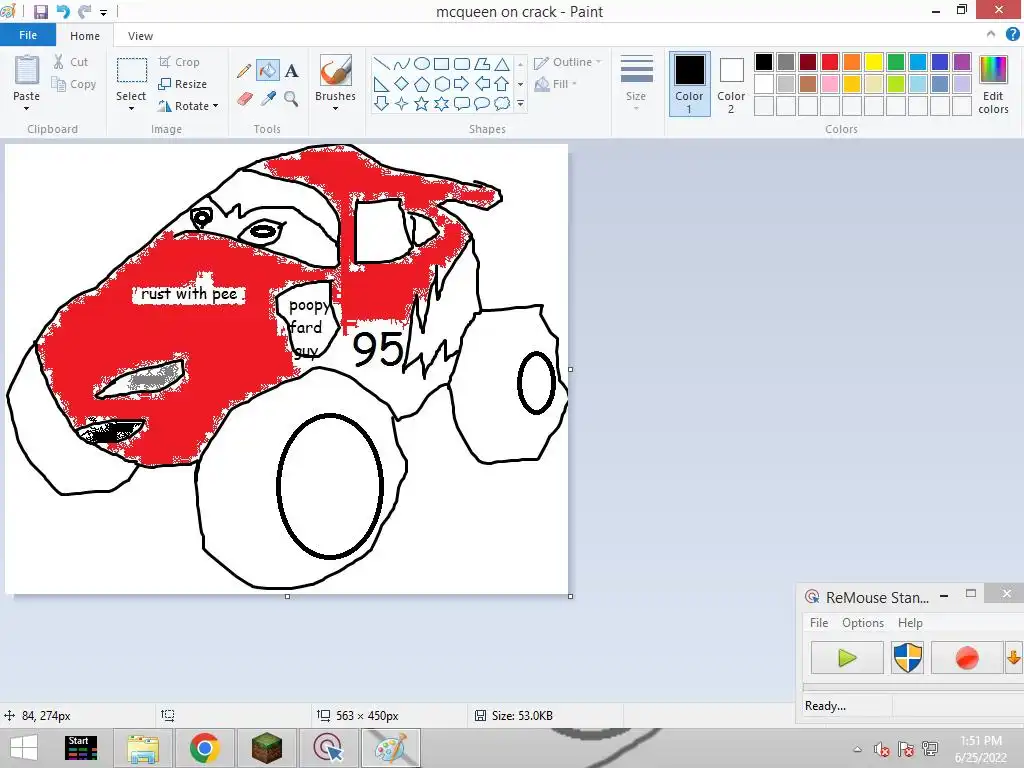Click ReMouse red Record button
Image resolution: width=1024 pixels, height=768 pixels.
pyautogui.click(x=967, y=658)
